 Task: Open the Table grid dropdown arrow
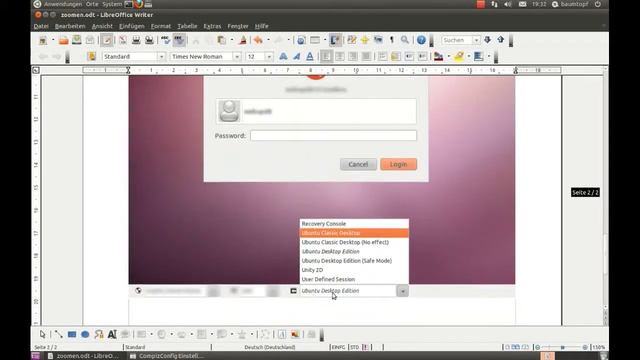[325, 40]
